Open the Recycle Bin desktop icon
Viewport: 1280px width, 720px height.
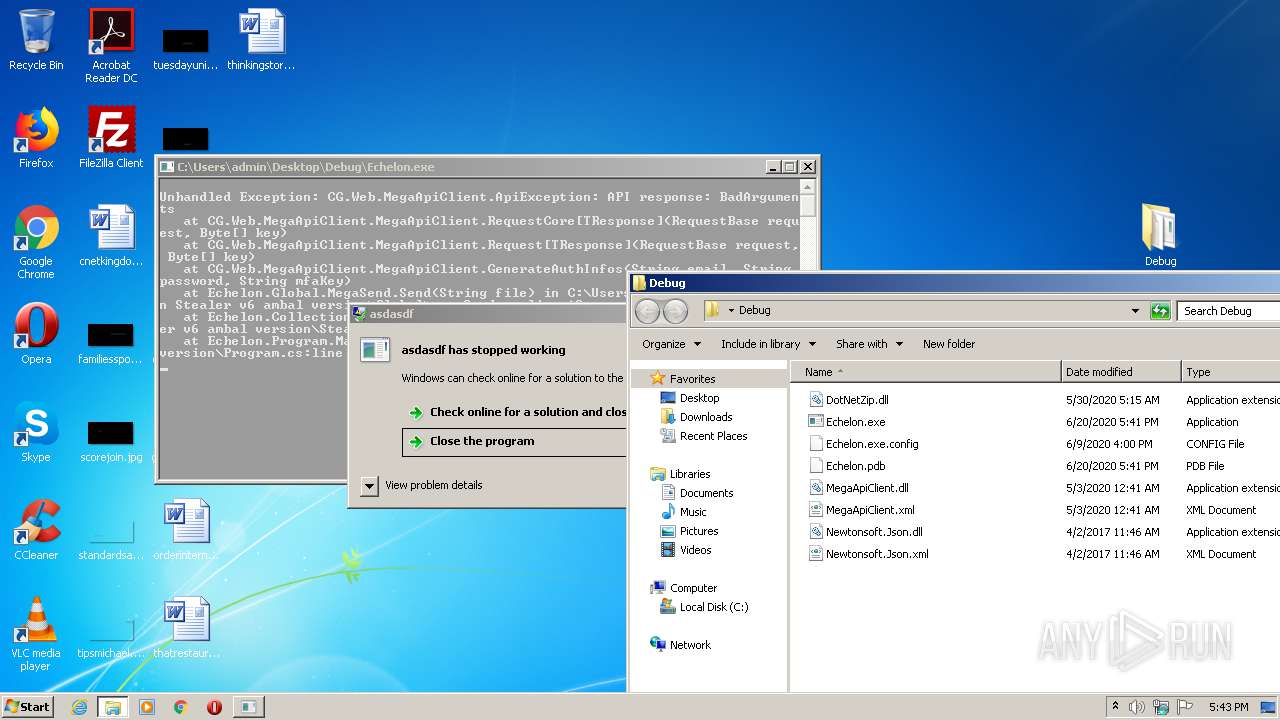36,40
